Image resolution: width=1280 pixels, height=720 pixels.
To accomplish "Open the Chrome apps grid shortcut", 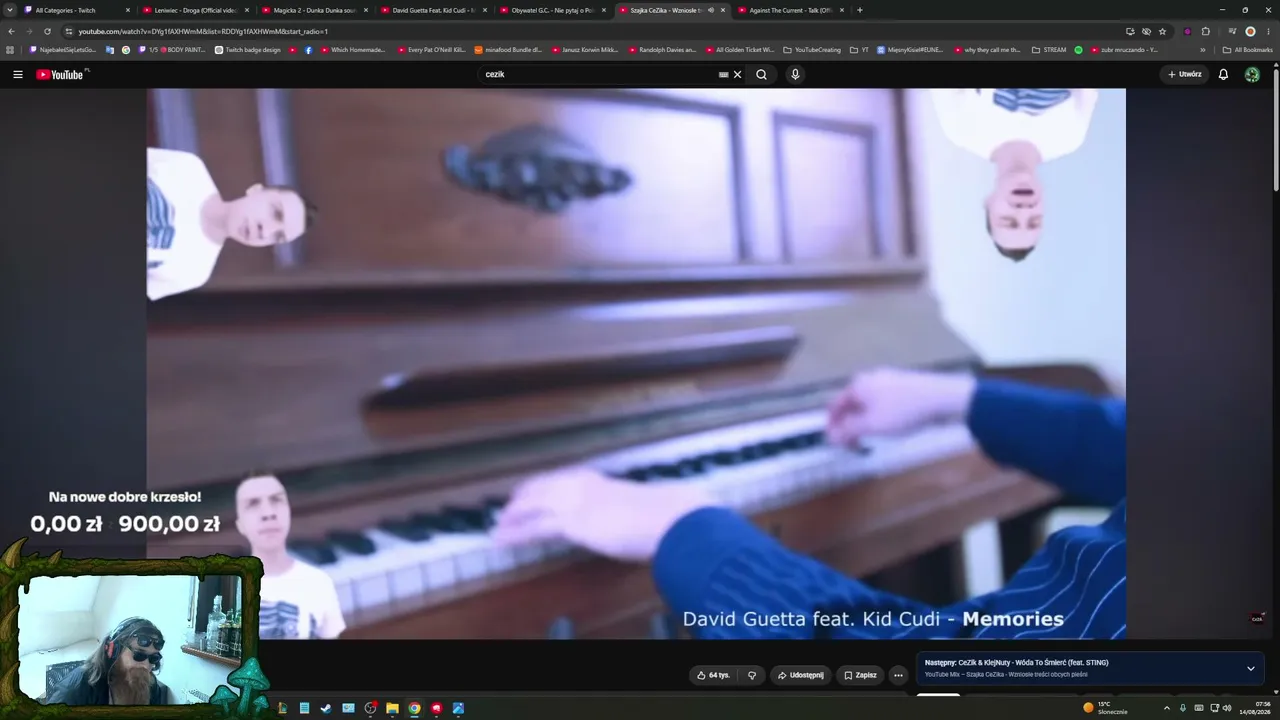I will (x=10, y=49).
